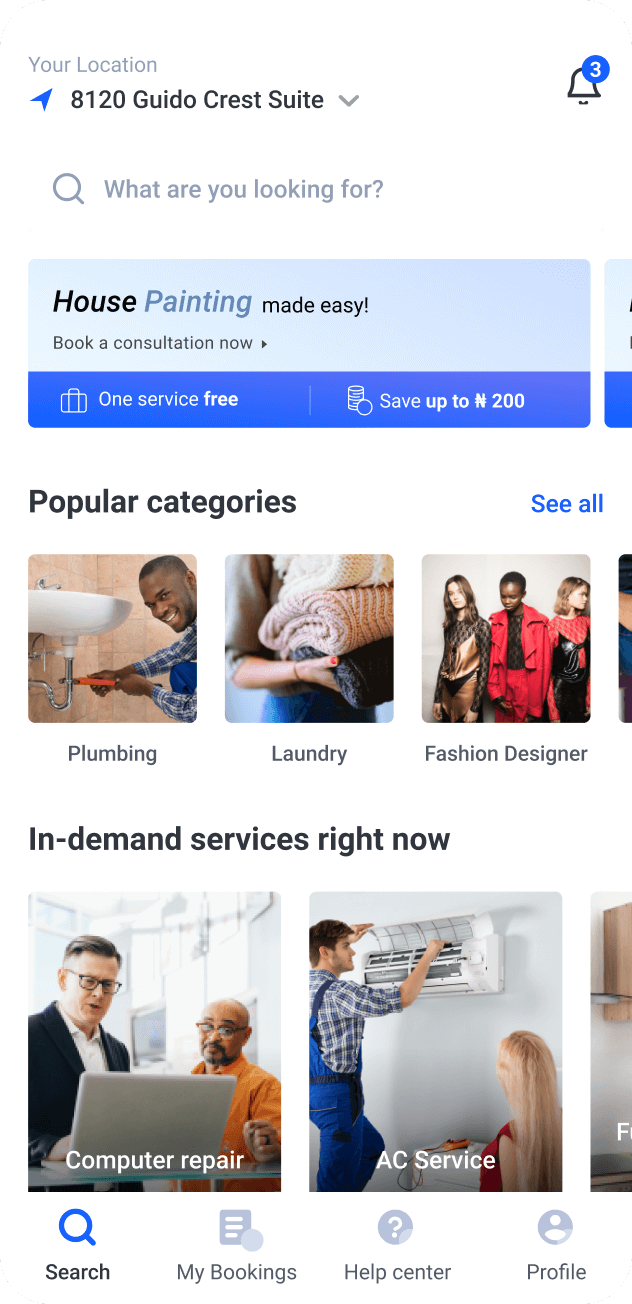Tap the location arrow icon
The image size is (632, 1304).
pyautogui.click(x=42, y=100)
